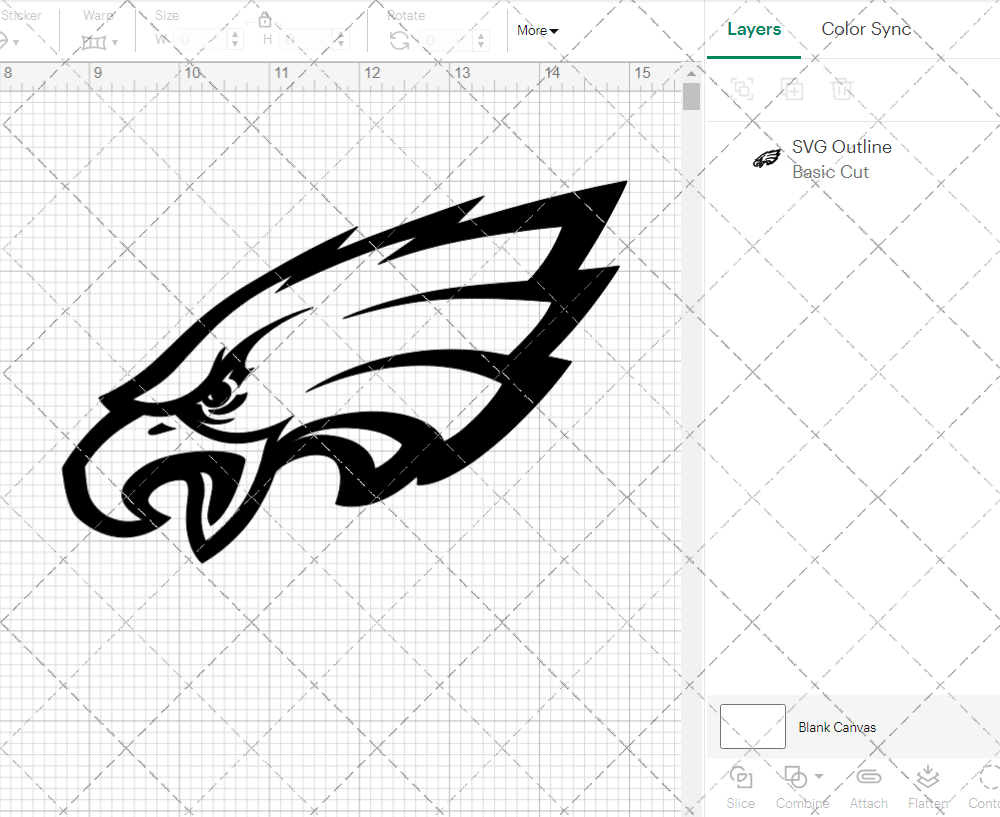This screenshot has height=817, width=1000.
Task: Click the Warp icon
Action: coord(96,40)
